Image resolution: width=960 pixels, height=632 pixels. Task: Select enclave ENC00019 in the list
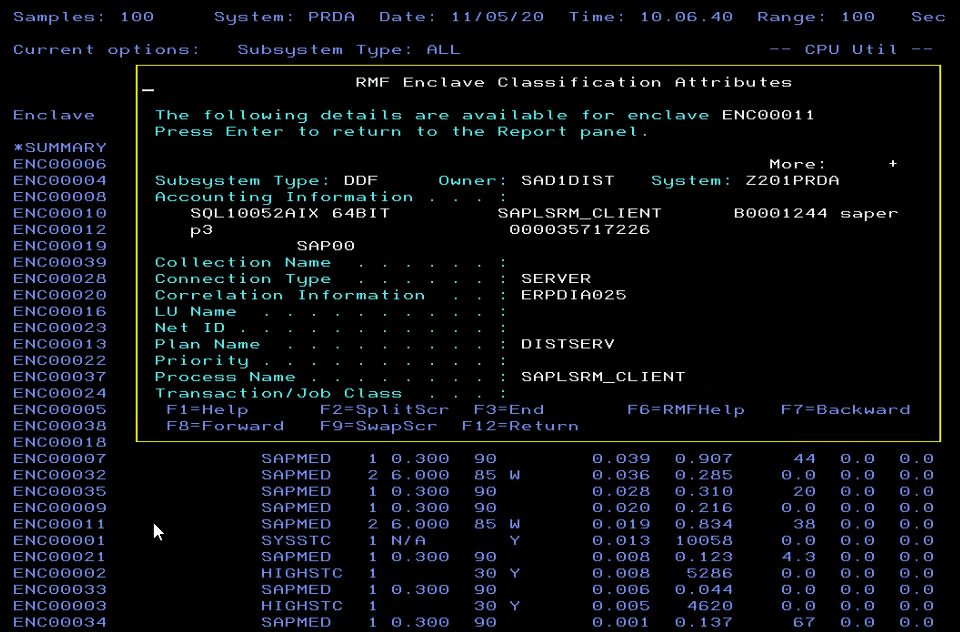pos(59,246)
